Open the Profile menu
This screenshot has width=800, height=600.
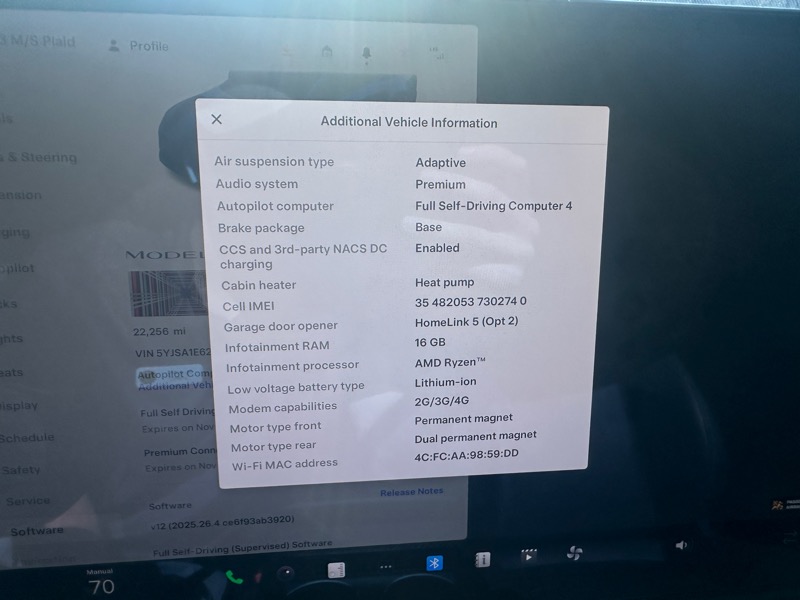pos(138,46)
